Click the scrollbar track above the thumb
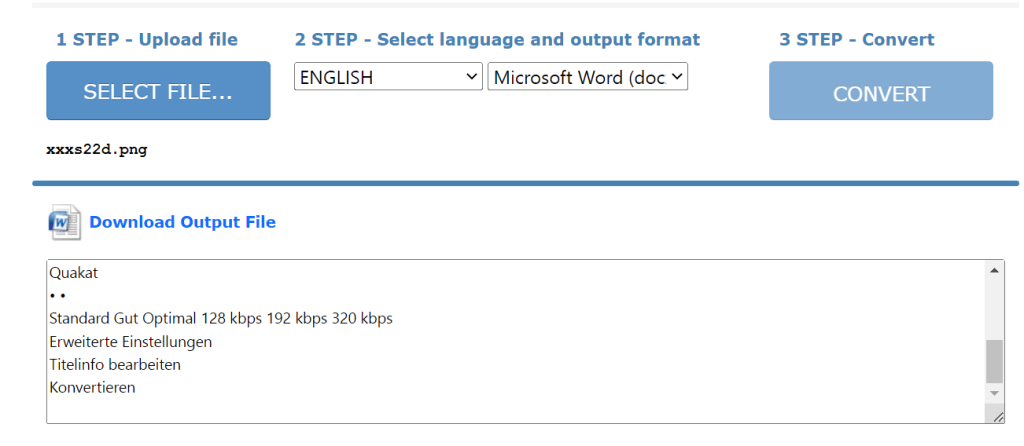The image size is (1024, 446). [994, 308]
